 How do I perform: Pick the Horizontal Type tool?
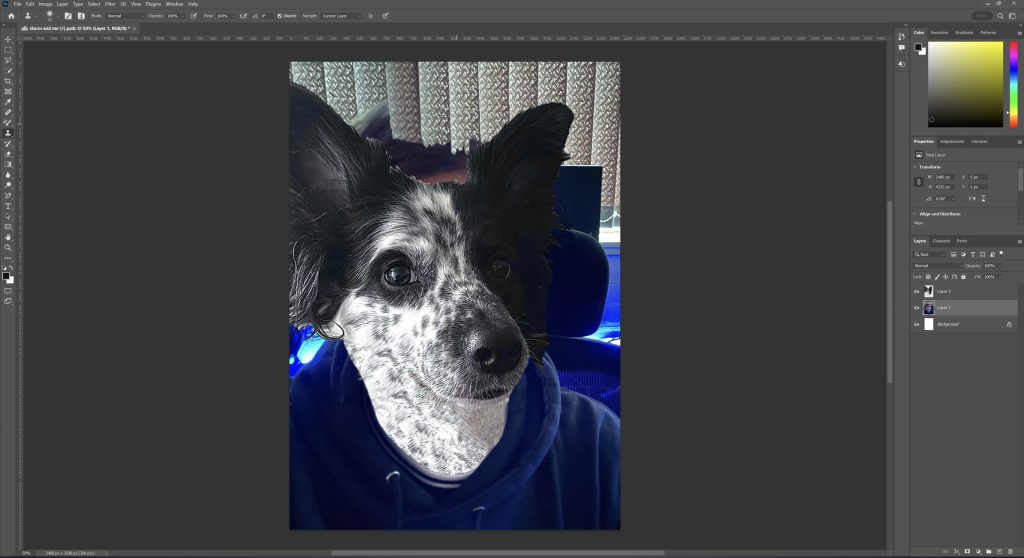pyautogui.click(x=8, y=206)
